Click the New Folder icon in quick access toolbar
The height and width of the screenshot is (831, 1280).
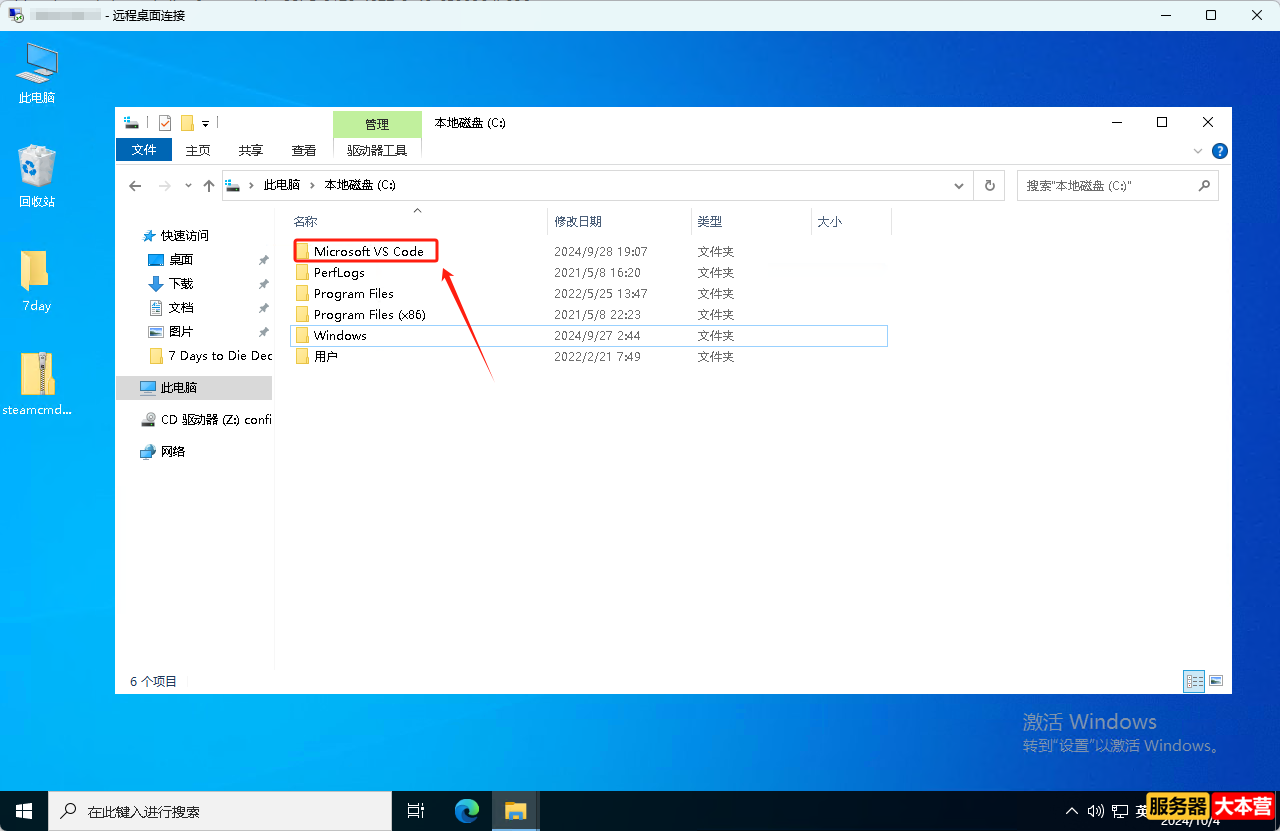[187, 123]
